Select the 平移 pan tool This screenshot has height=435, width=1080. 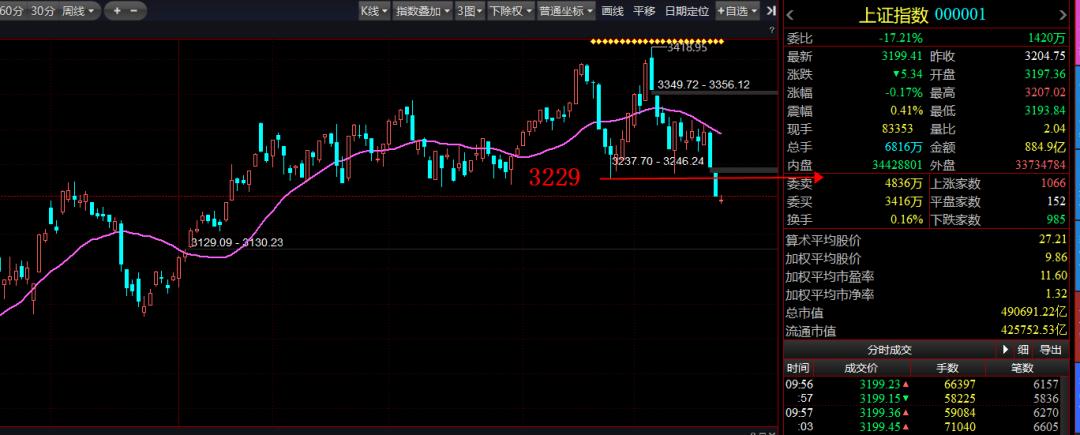[x=644, y=10]
